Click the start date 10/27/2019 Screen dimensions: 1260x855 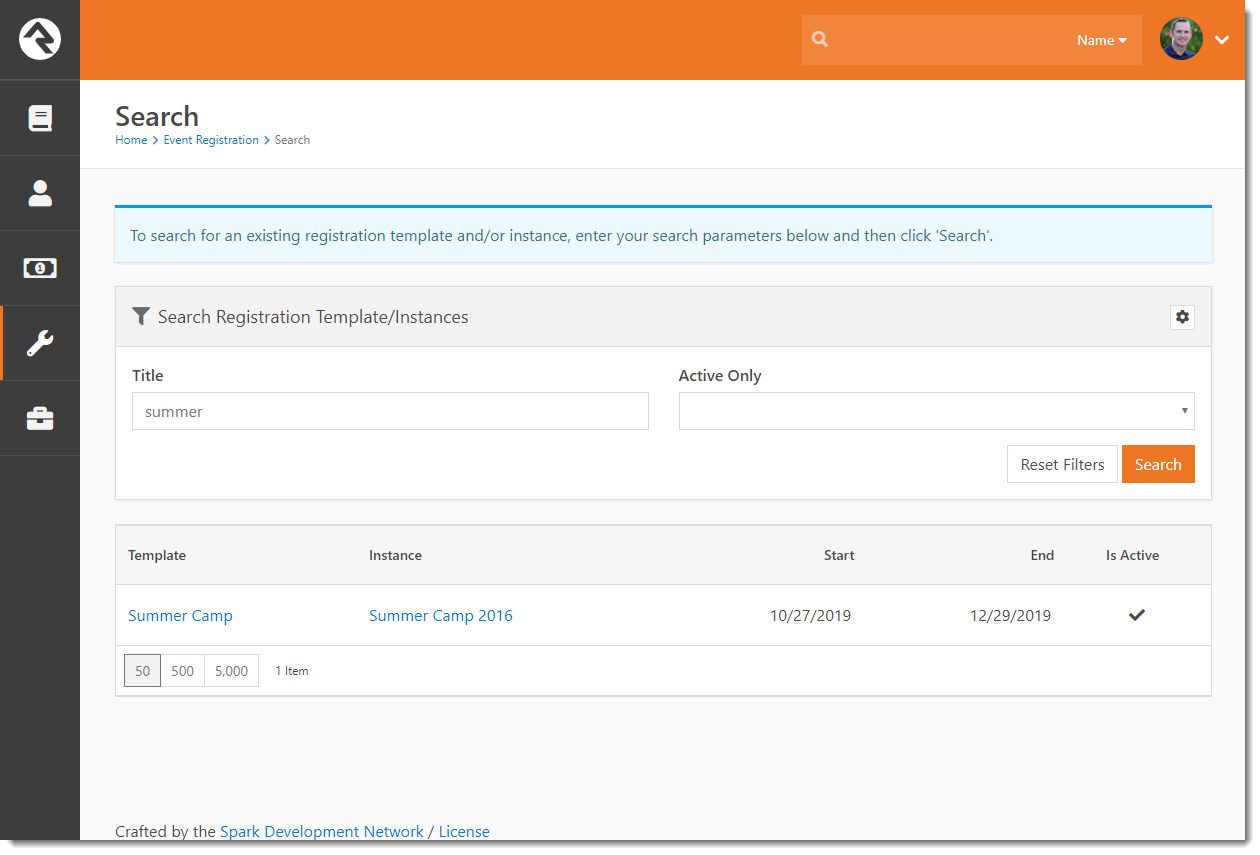tap(810, 616)
